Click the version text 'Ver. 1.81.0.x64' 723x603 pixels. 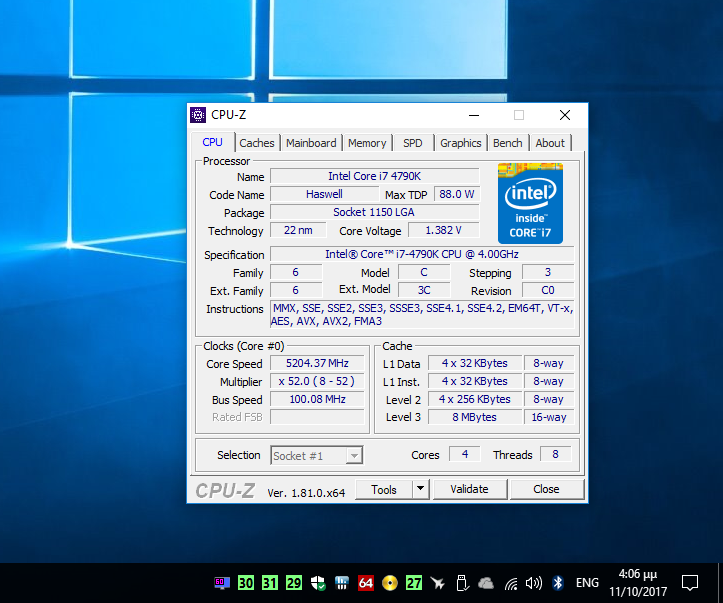click(306, 493)
